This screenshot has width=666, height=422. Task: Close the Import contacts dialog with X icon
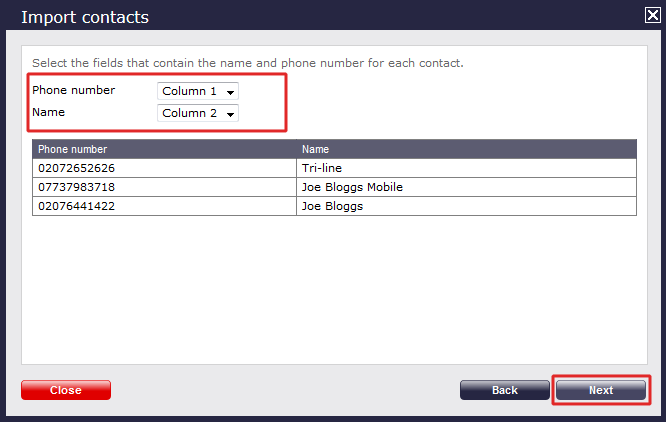[x=652, y=15]
